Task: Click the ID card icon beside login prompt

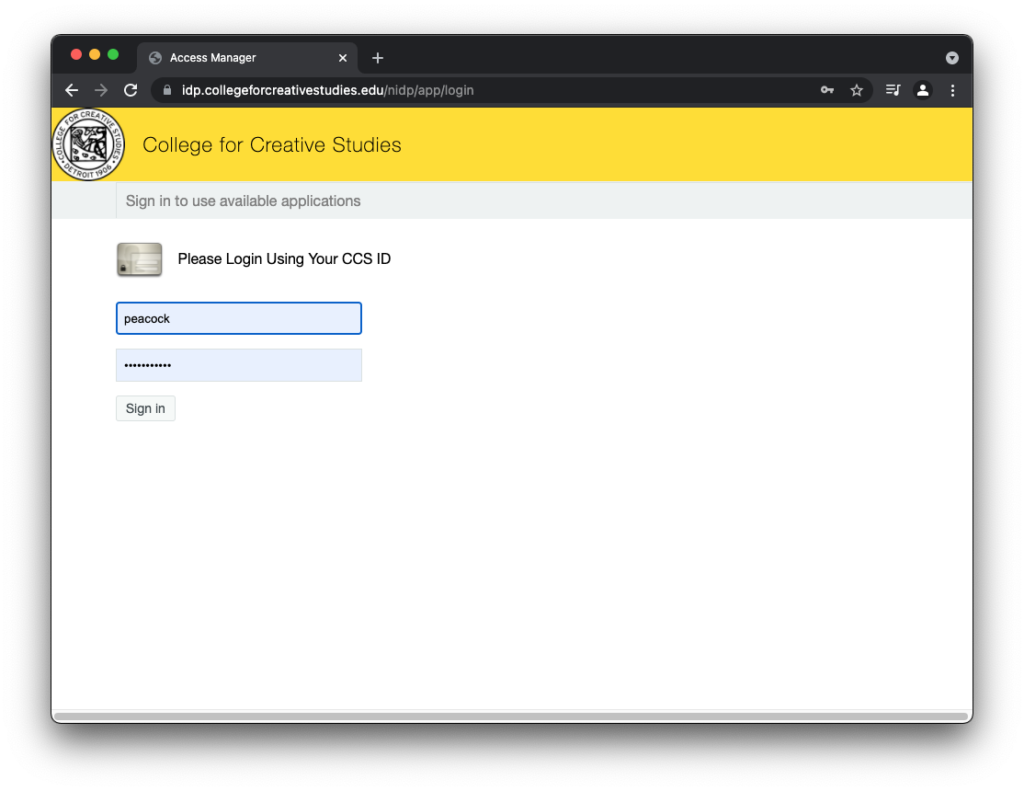Action: [x=139, y=259]
